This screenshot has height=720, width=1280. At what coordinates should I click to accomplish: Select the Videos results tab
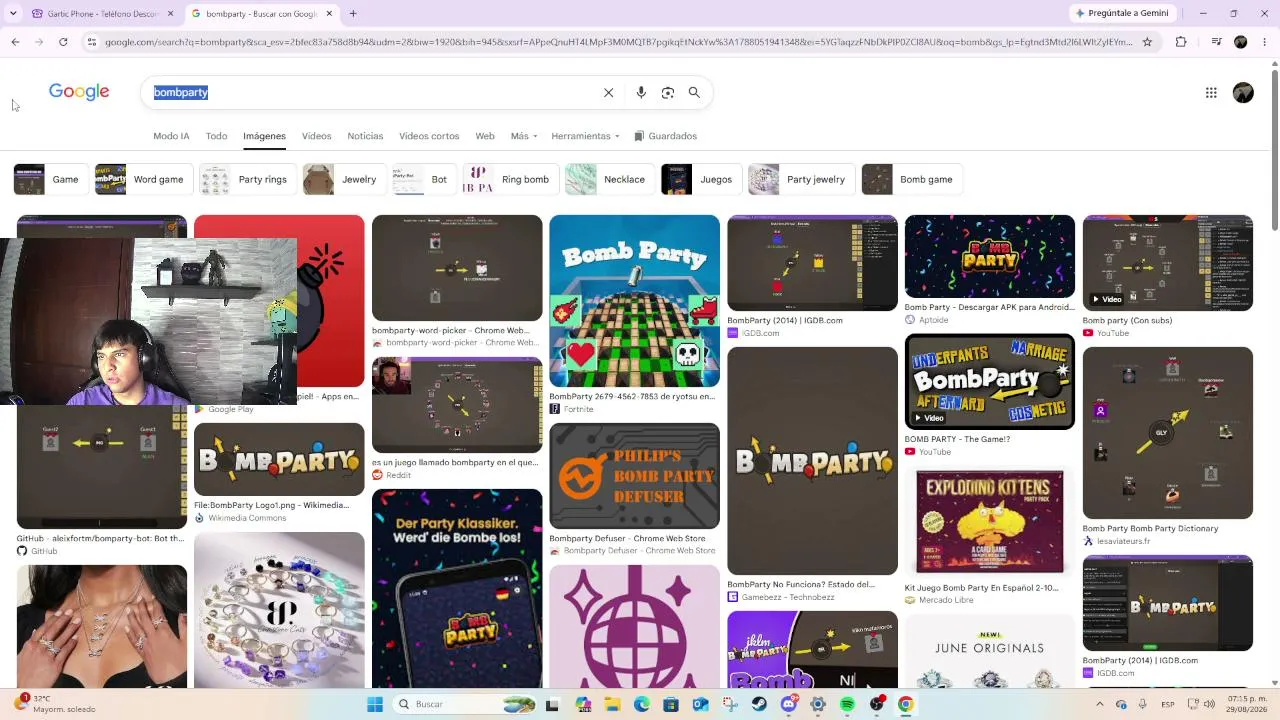point(316,136)
